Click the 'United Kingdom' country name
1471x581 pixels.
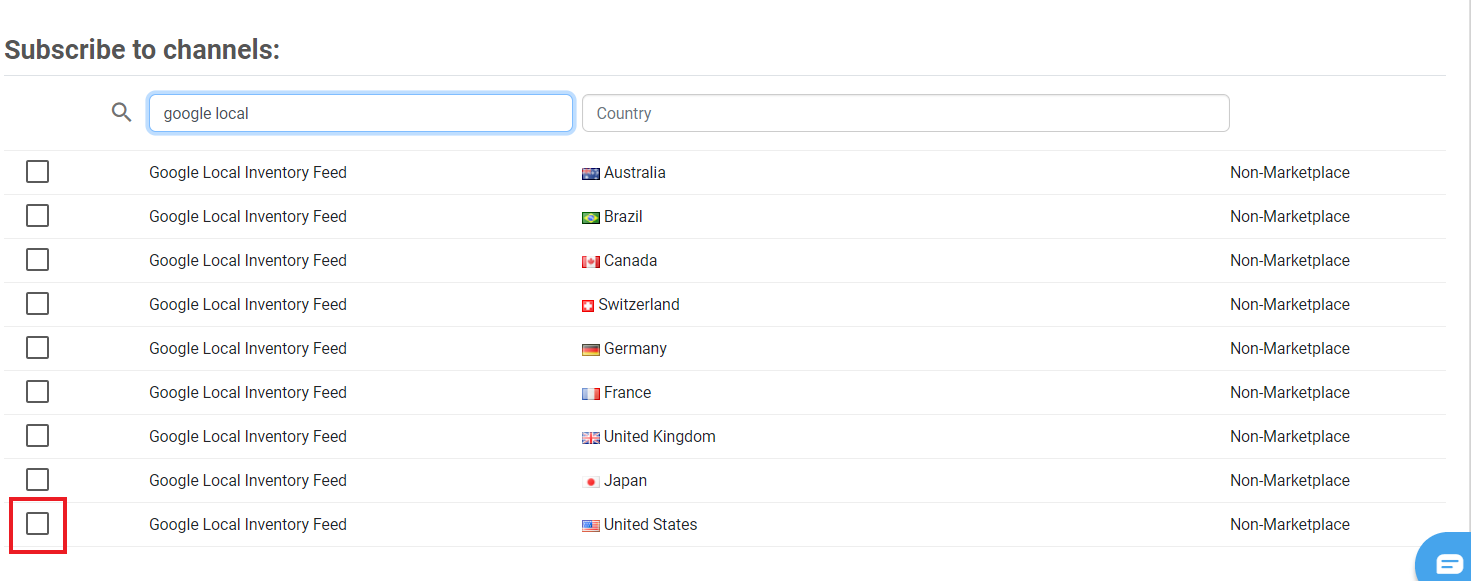click(x=660, y=436)
